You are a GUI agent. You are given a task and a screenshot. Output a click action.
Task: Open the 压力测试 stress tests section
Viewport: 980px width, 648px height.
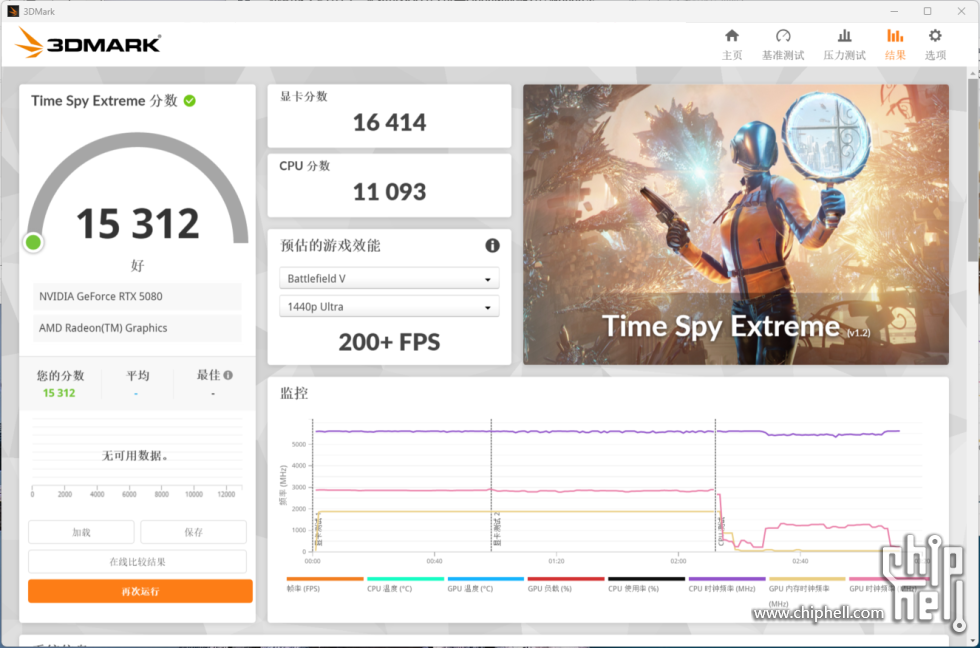(x=844, y=44)
